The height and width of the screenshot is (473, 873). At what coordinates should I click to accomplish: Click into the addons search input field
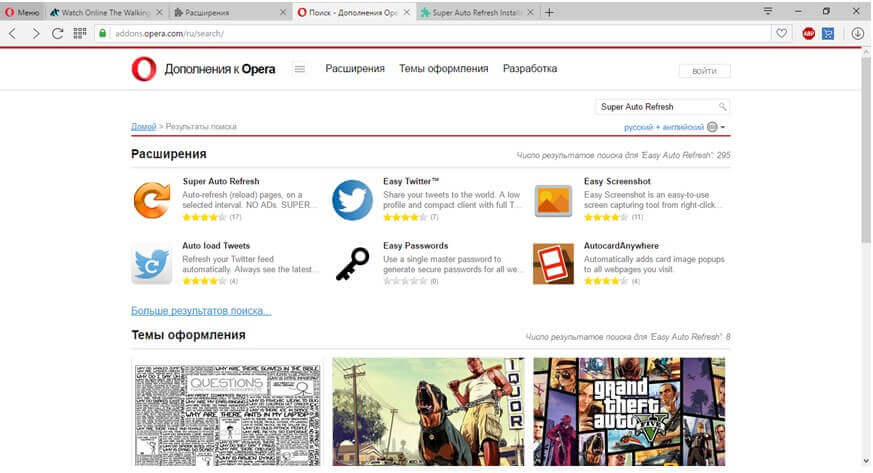tap(655, 106)
